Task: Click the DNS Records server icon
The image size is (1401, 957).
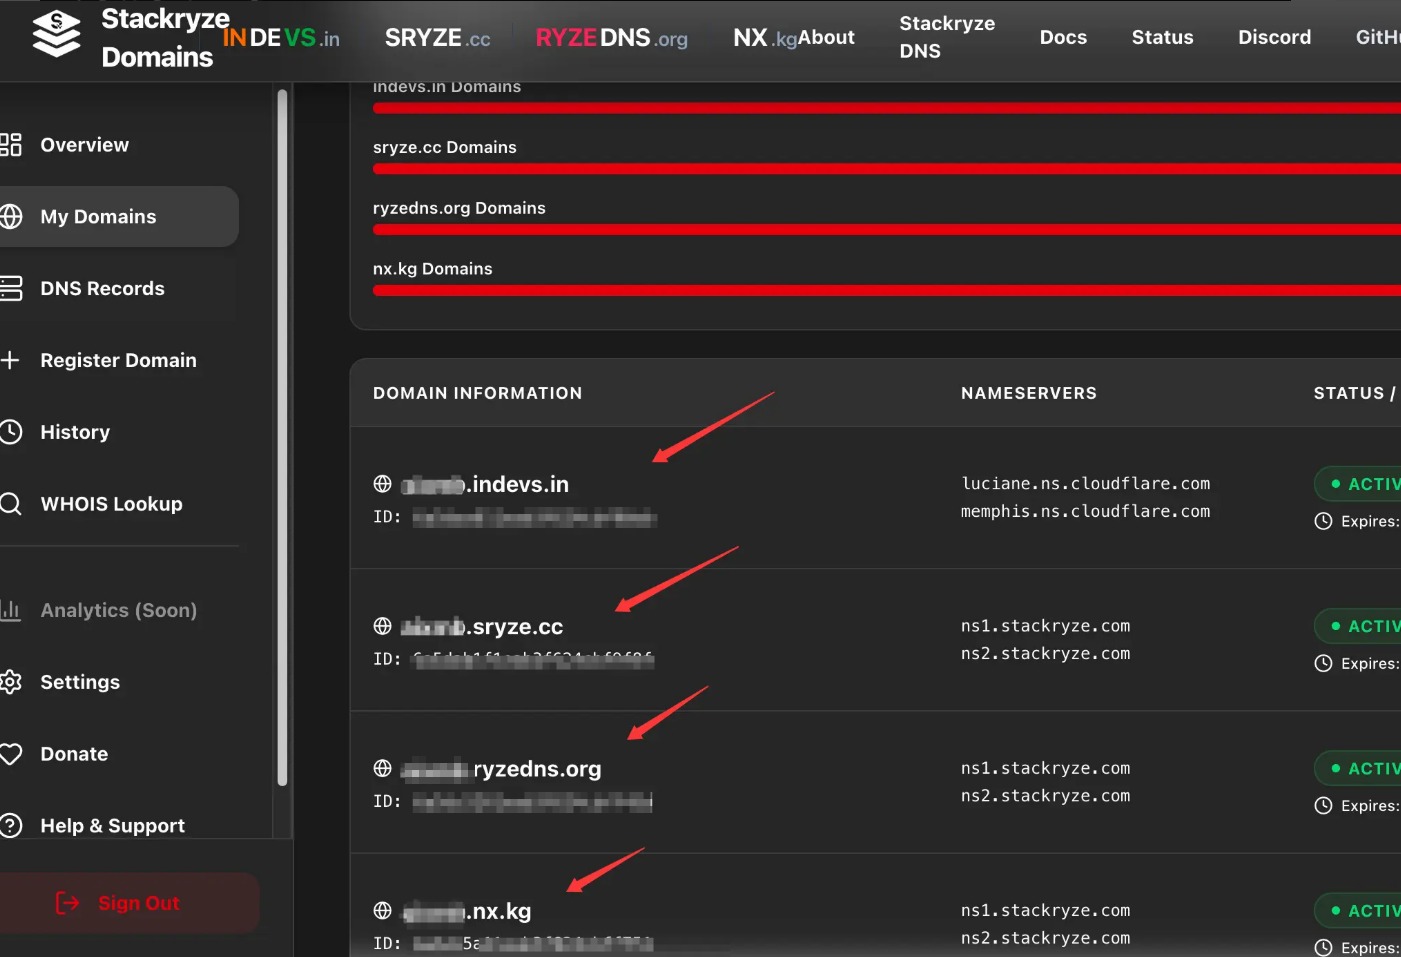Action: click(10, 289)
